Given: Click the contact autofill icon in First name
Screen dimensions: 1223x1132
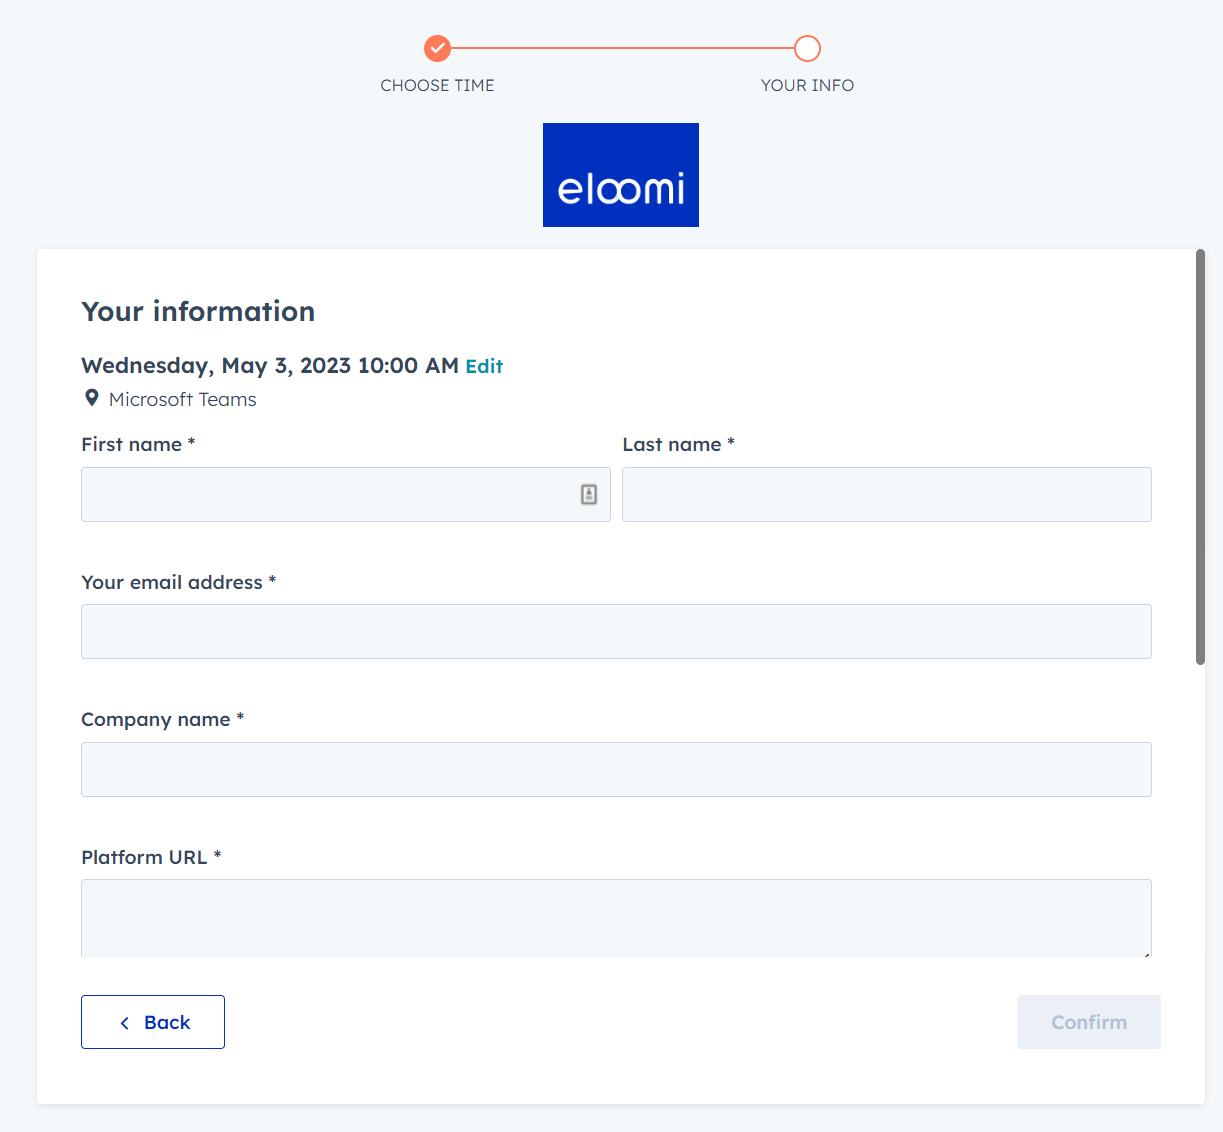Looking at the screenshot, I should click(589, 494).
